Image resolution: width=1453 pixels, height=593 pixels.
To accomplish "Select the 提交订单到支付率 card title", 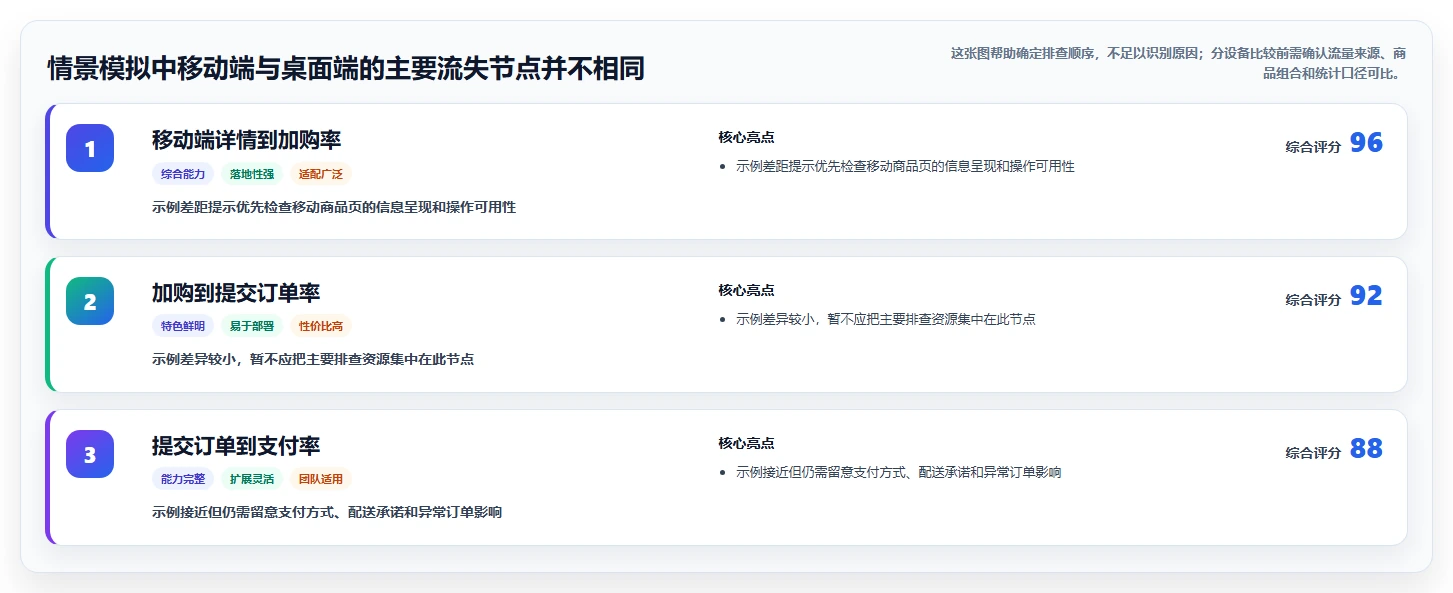I will click(x=236, y=445).
